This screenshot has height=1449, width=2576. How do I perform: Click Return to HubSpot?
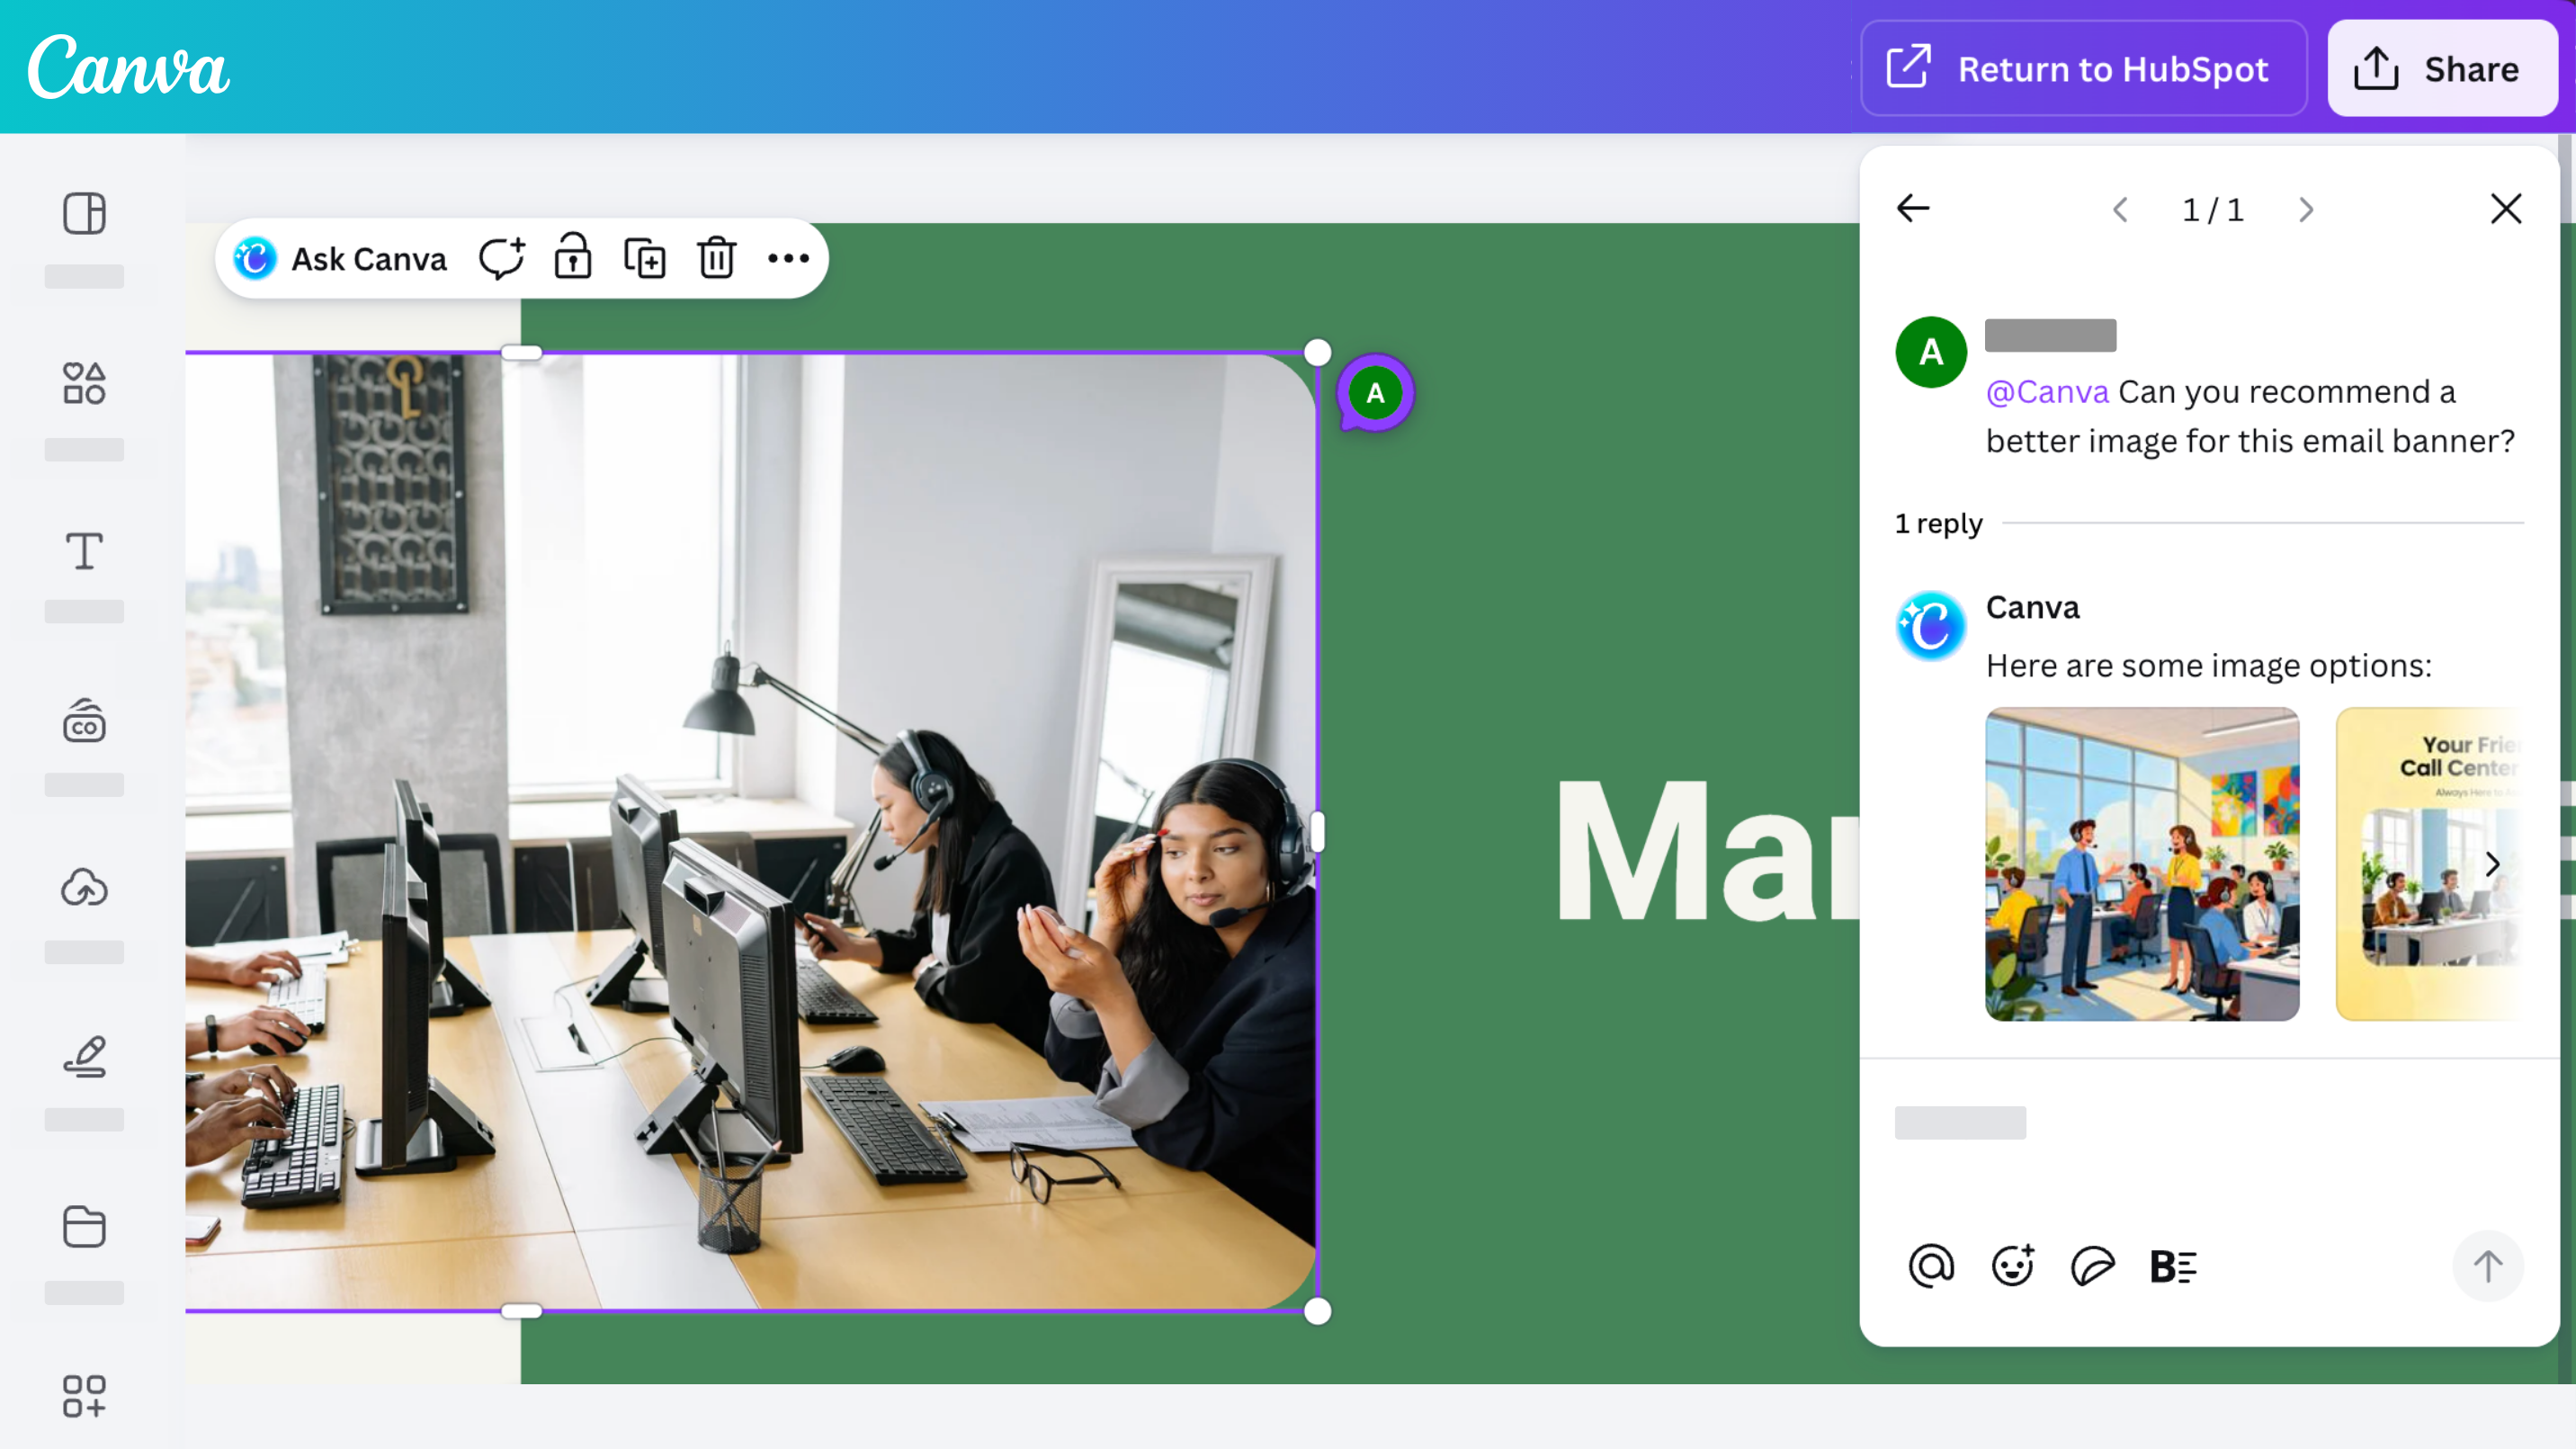tap(2083, 69)
